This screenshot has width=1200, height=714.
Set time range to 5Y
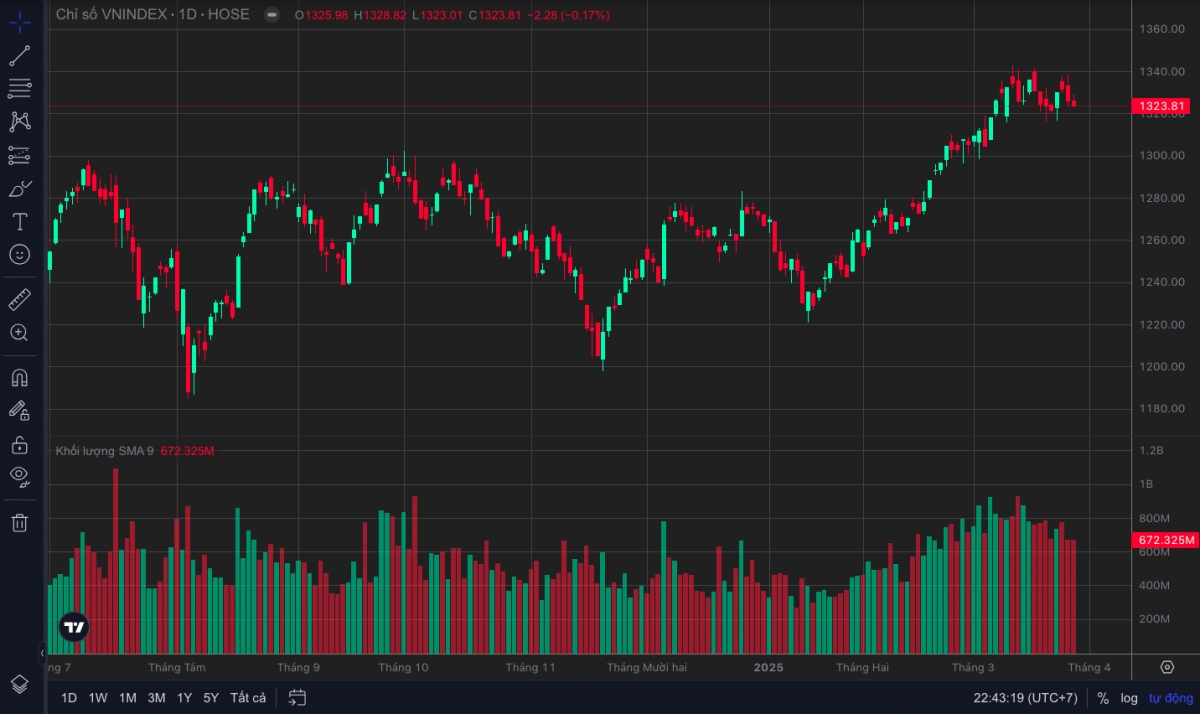click(211, 697)
